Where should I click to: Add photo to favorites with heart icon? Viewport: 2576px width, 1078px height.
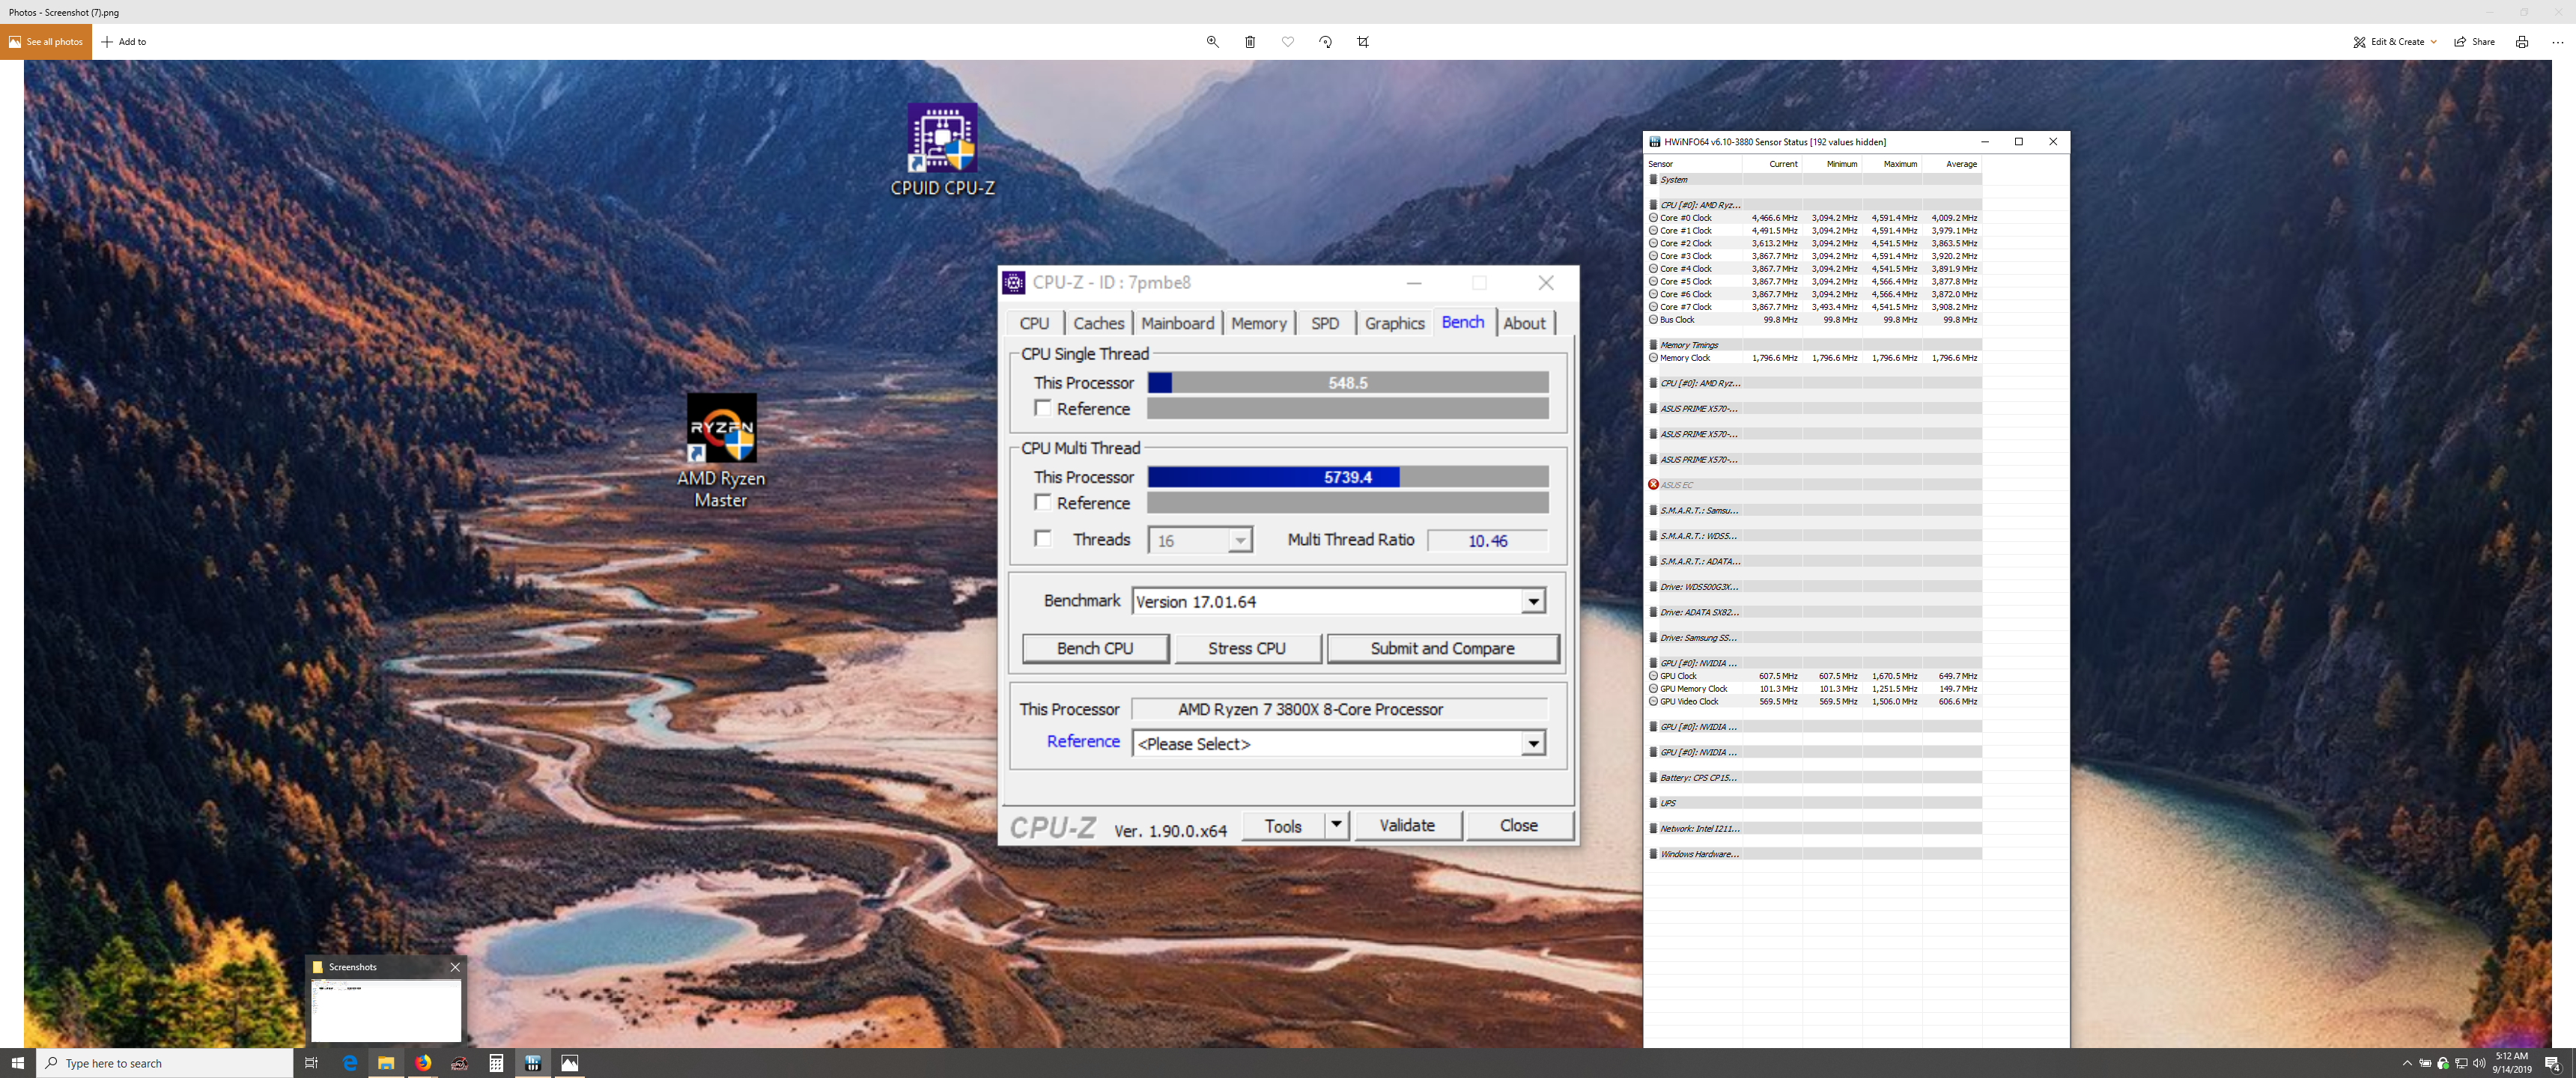(1288, 42)
